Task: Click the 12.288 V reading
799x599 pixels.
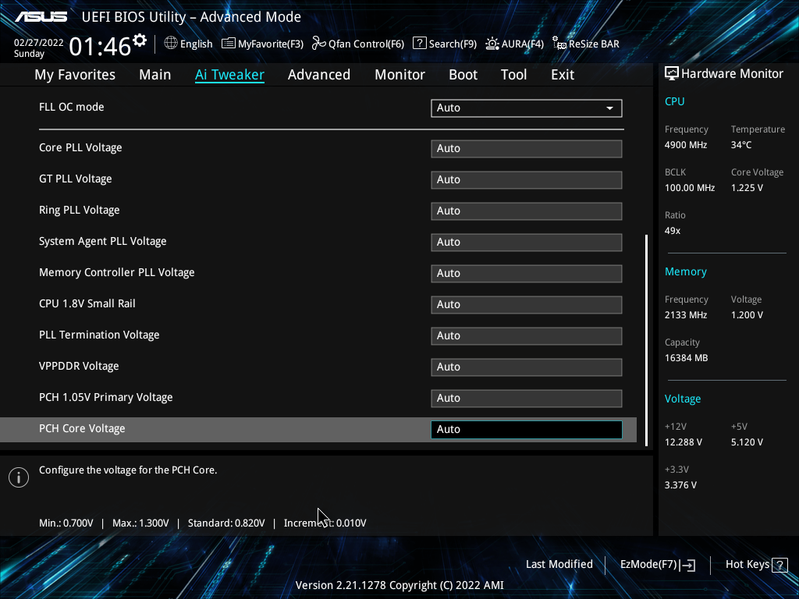Action: pyautogui.click(x=683, y=442)
